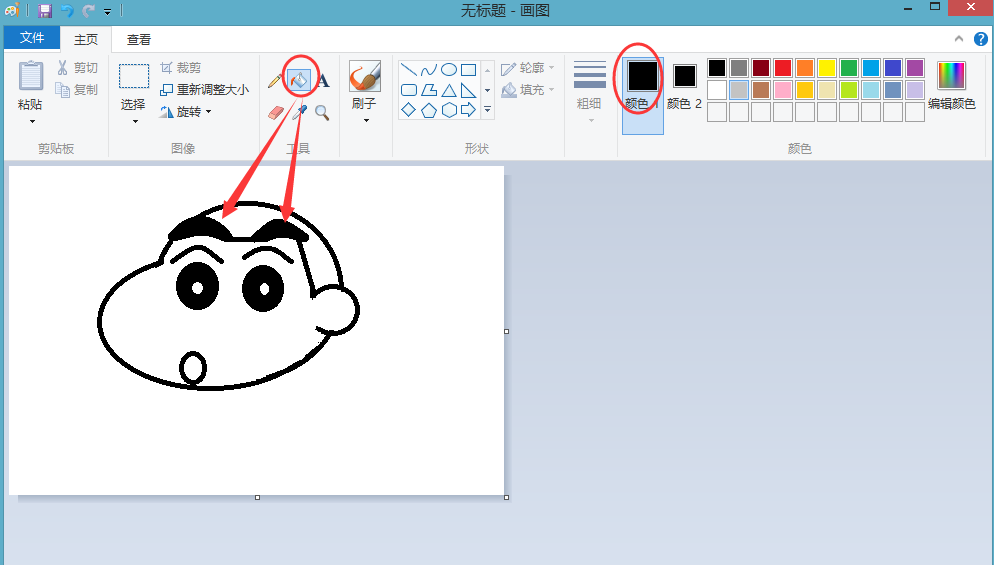
Task: Choose the Rectangle shape
Action: (468, 70)
